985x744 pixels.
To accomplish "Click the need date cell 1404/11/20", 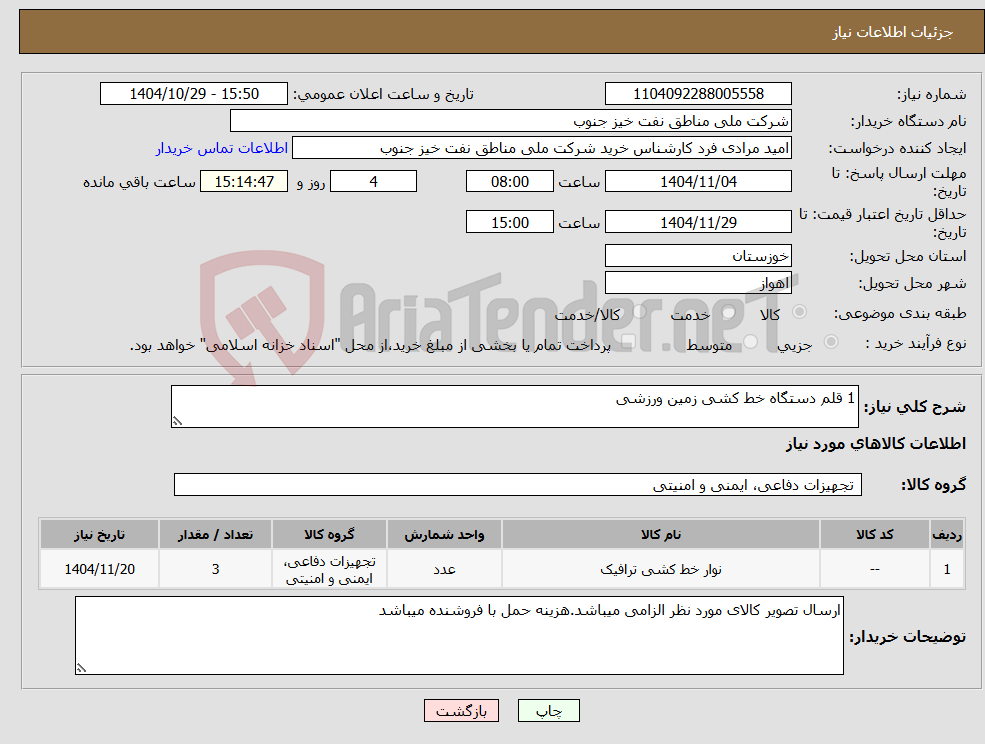I will (x=99, y=569).
